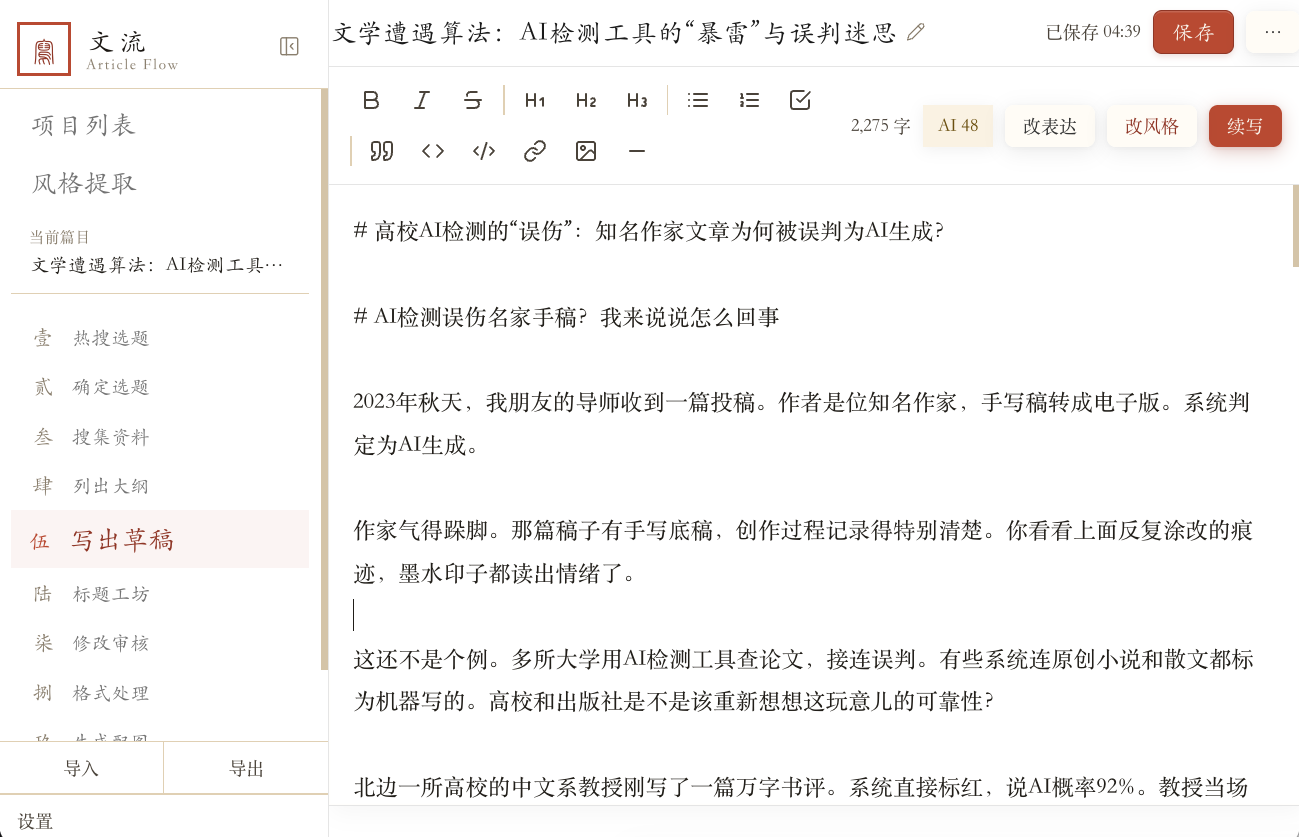
Task: Go to step 肆 列出大纲
Action: (160, 486)
